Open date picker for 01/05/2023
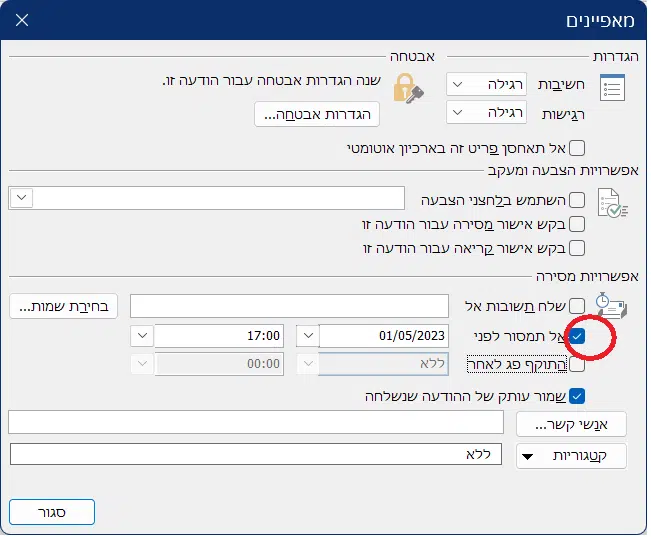651x537 pixels. (x=308, y=336)
